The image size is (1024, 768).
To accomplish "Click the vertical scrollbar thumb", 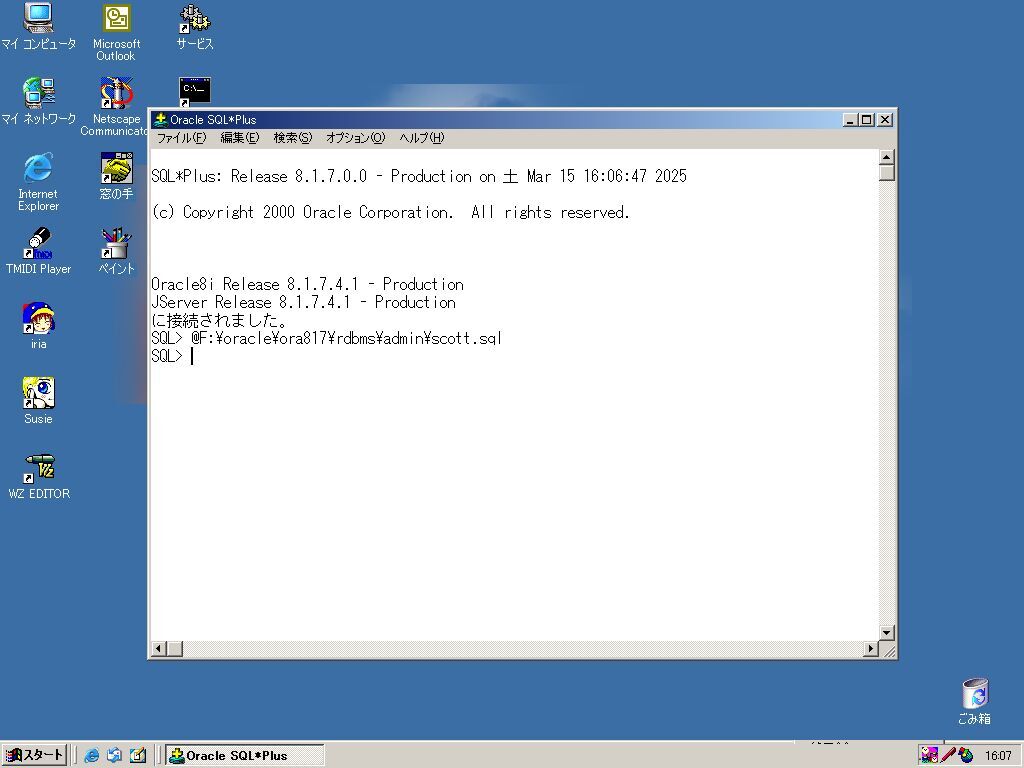I will (886, 173).
